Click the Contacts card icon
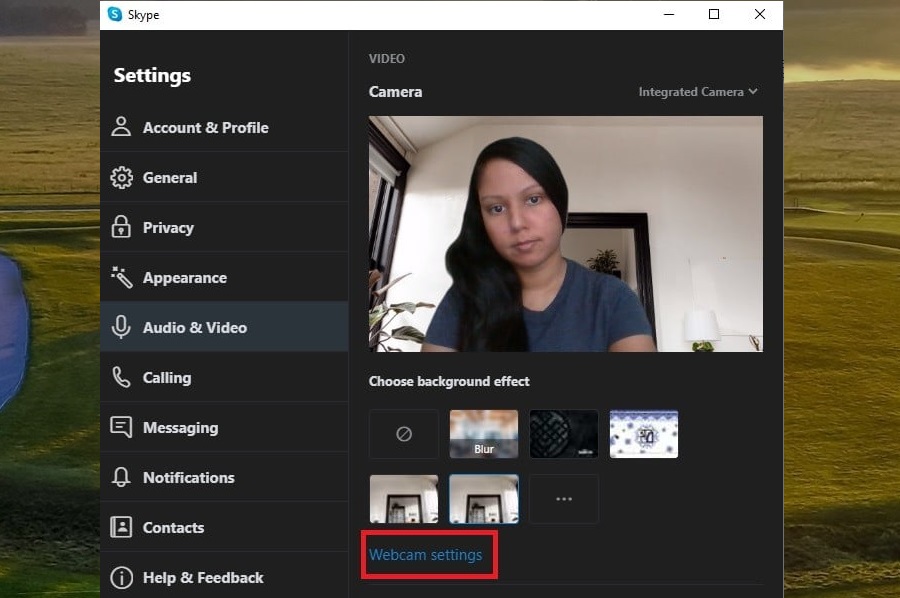This screenshot has height=598, width=900. pos(121,527)
